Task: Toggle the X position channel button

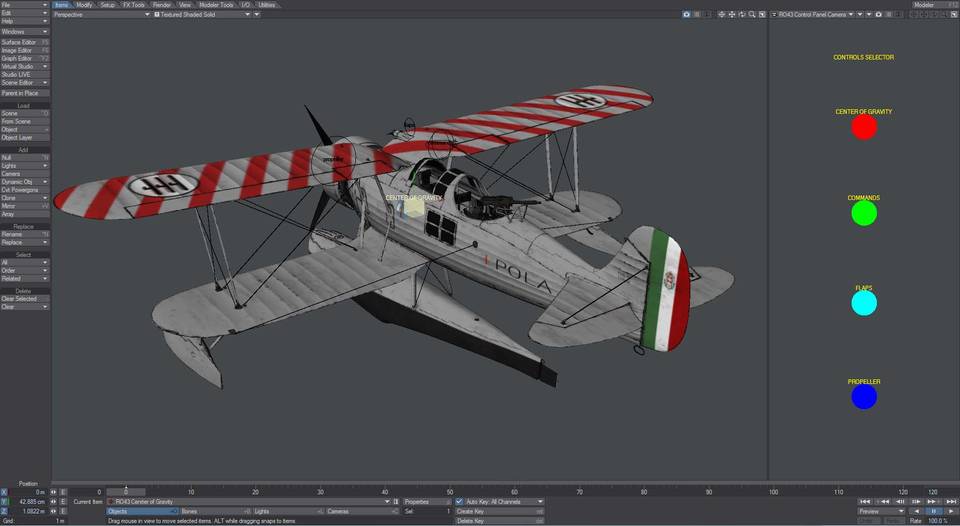Action: pyautogui.click(x=4, y=492)
